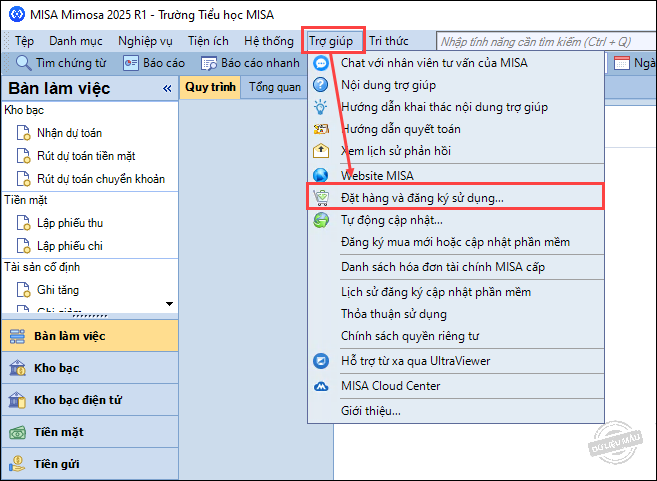
Task: Click the Nhận dự toán document icon
Action: click(23, 133)
